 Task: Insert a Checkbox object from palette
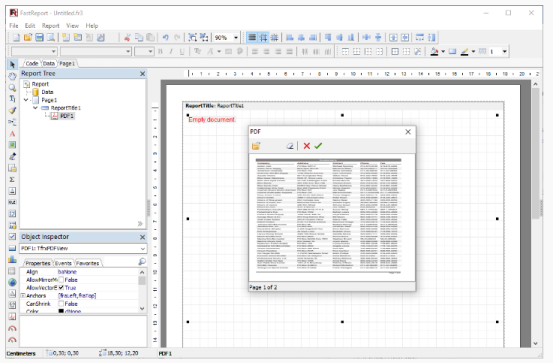click(x=12, y=236)
